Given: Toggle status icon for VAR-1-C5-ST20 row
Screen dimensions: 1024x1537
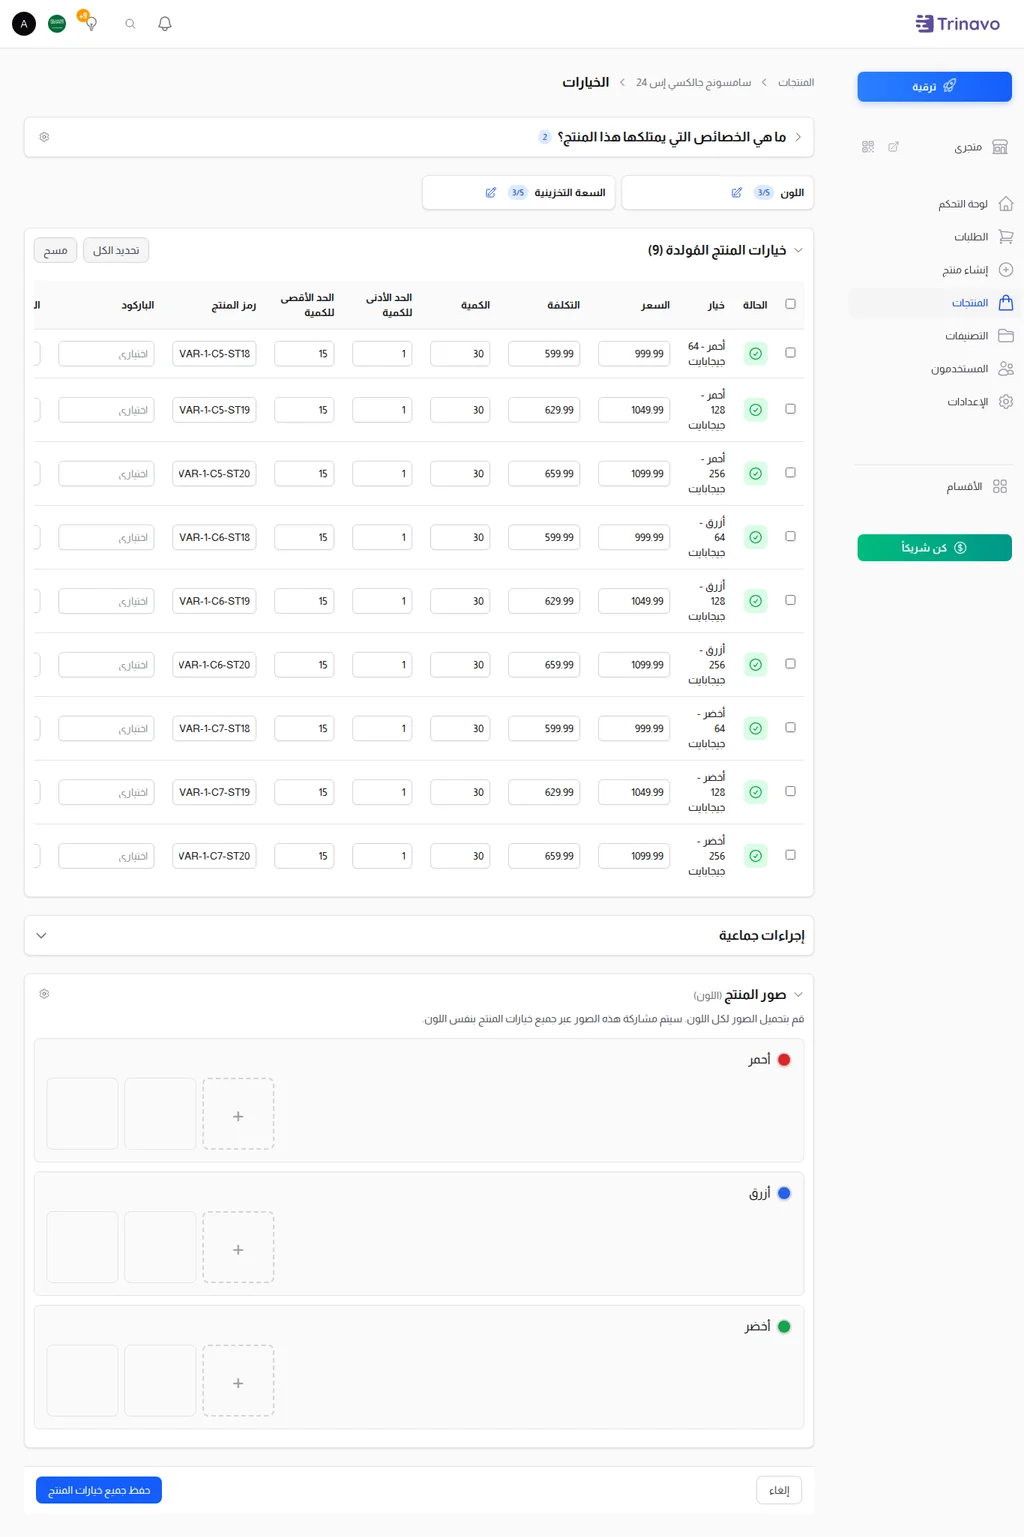Looking at the screenshot, I should pyautogui.click(x=756, y=474).
